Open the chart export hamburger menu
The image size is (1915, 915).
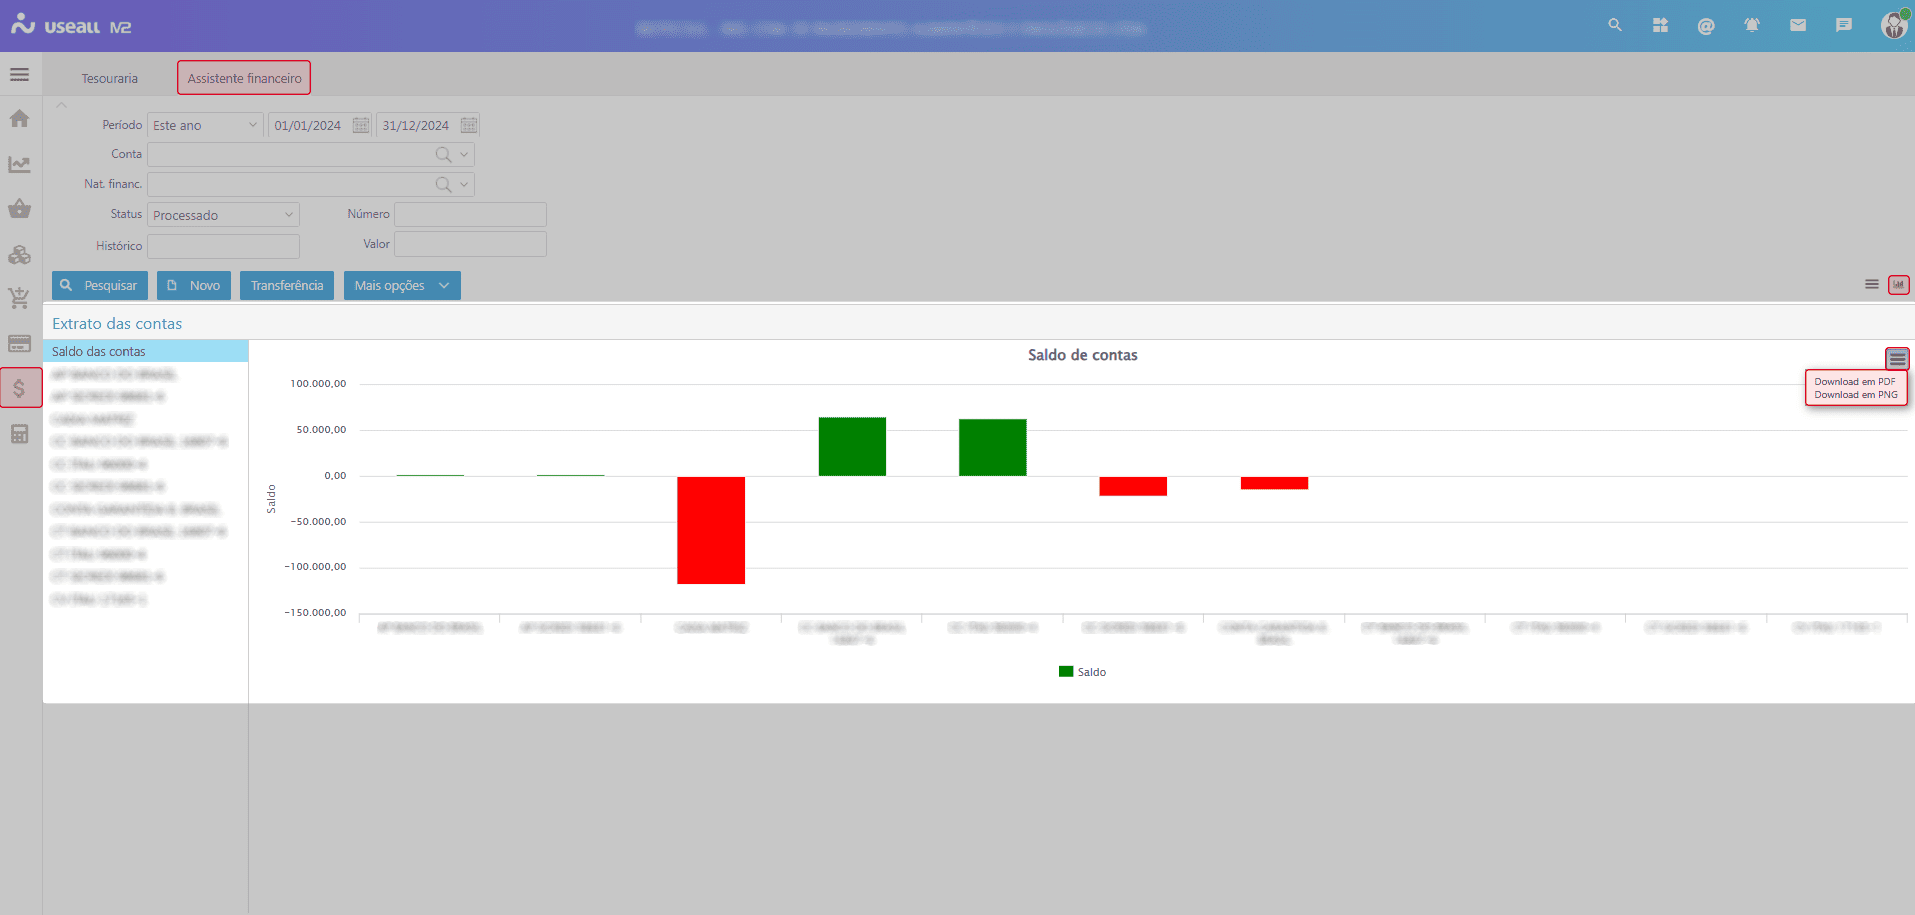(1896, 358)
